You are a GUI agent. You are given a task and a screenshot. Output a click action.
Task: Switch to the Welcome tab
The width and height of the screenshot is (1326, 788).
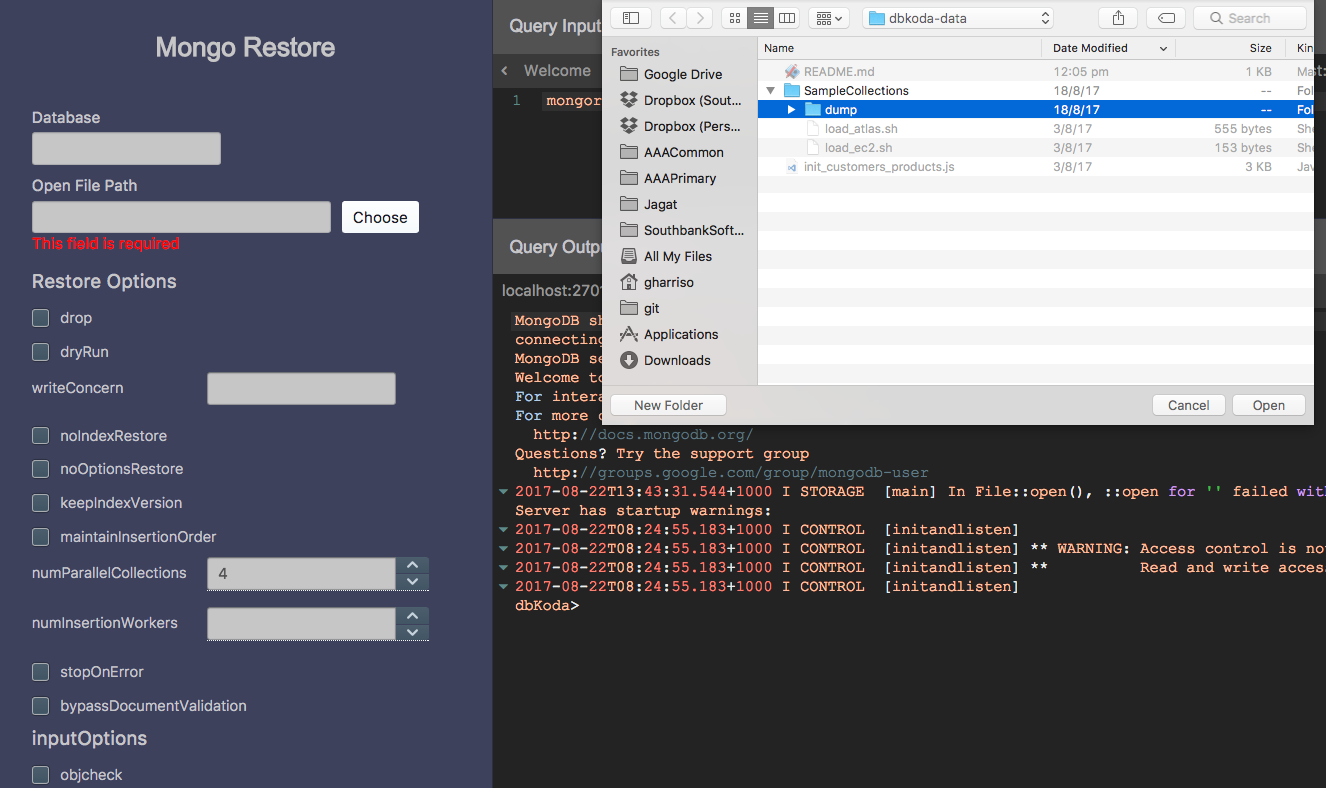click(x=556, y=70)
